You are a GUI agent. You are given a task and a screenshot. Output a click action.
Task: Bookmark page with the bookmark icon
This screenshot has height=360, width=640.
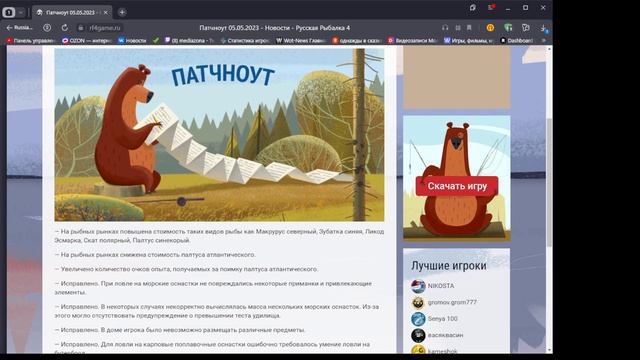pos(469,28)
